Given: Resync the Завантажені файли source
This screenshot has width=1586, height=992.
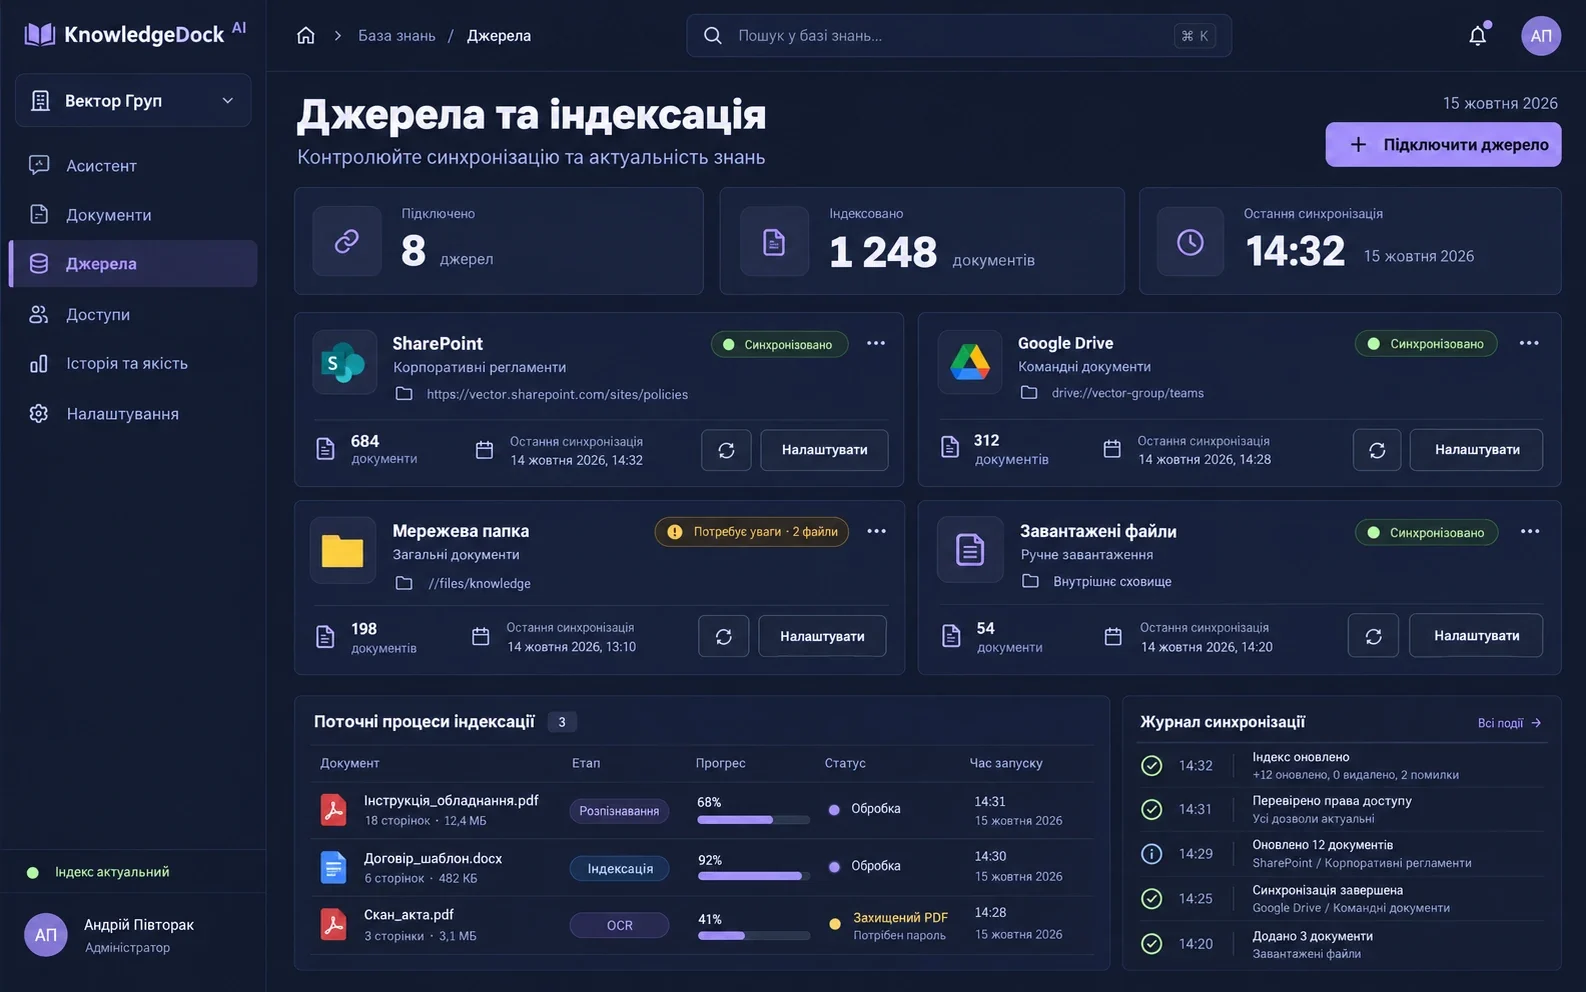Looking at the screenshot, I should click(x=1374, y=636).
